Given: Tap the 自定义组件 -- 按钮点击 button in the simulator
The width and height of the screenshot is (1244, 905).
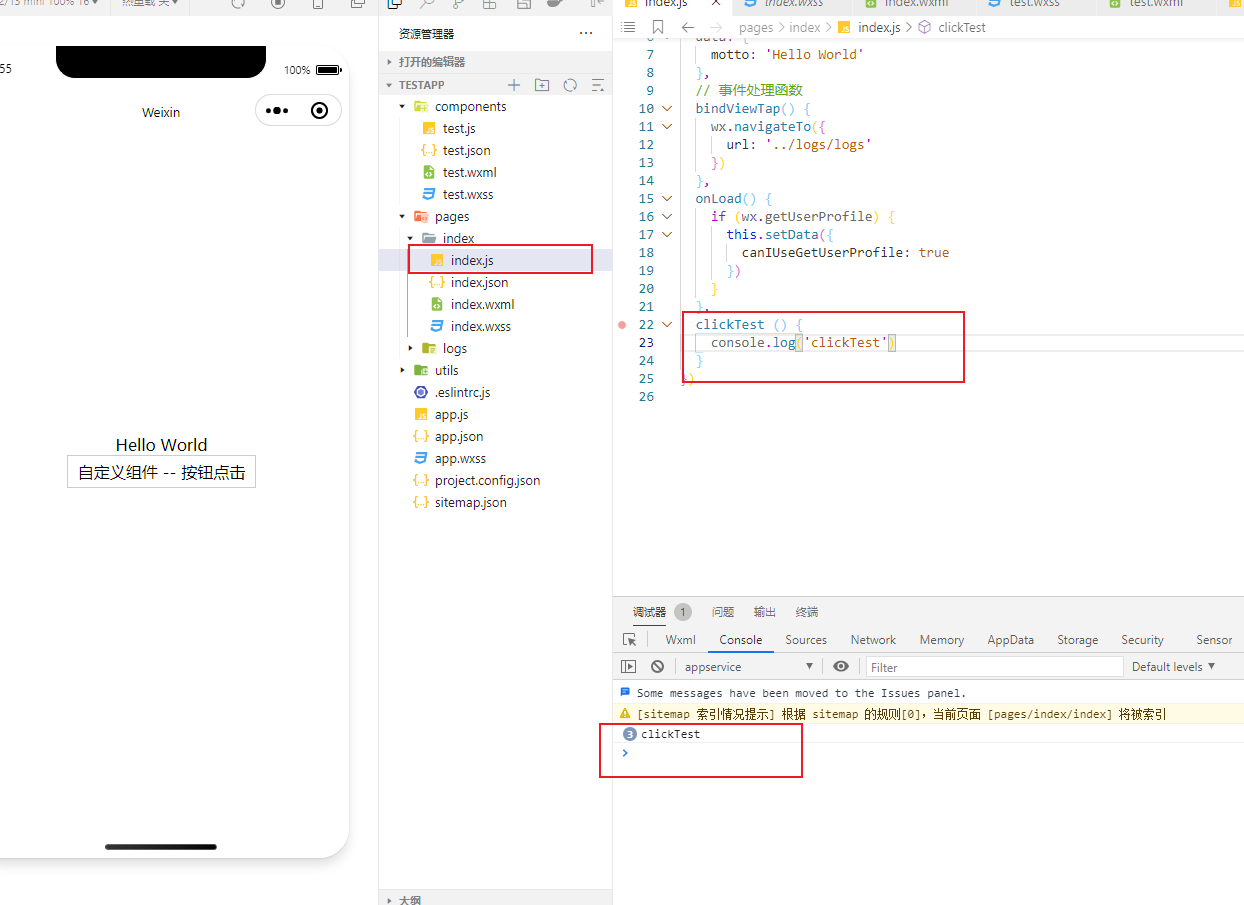Looking at the screenshot, I should coord(161,473).
